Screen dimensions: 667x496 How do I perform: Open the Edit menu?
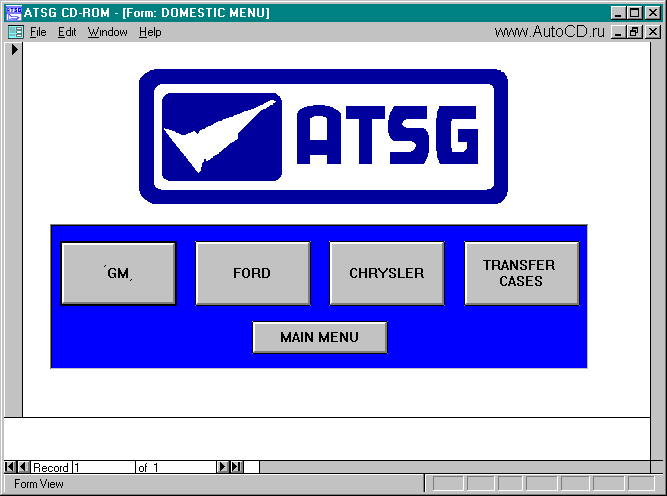pyautogui.click(x=67, y=32)
